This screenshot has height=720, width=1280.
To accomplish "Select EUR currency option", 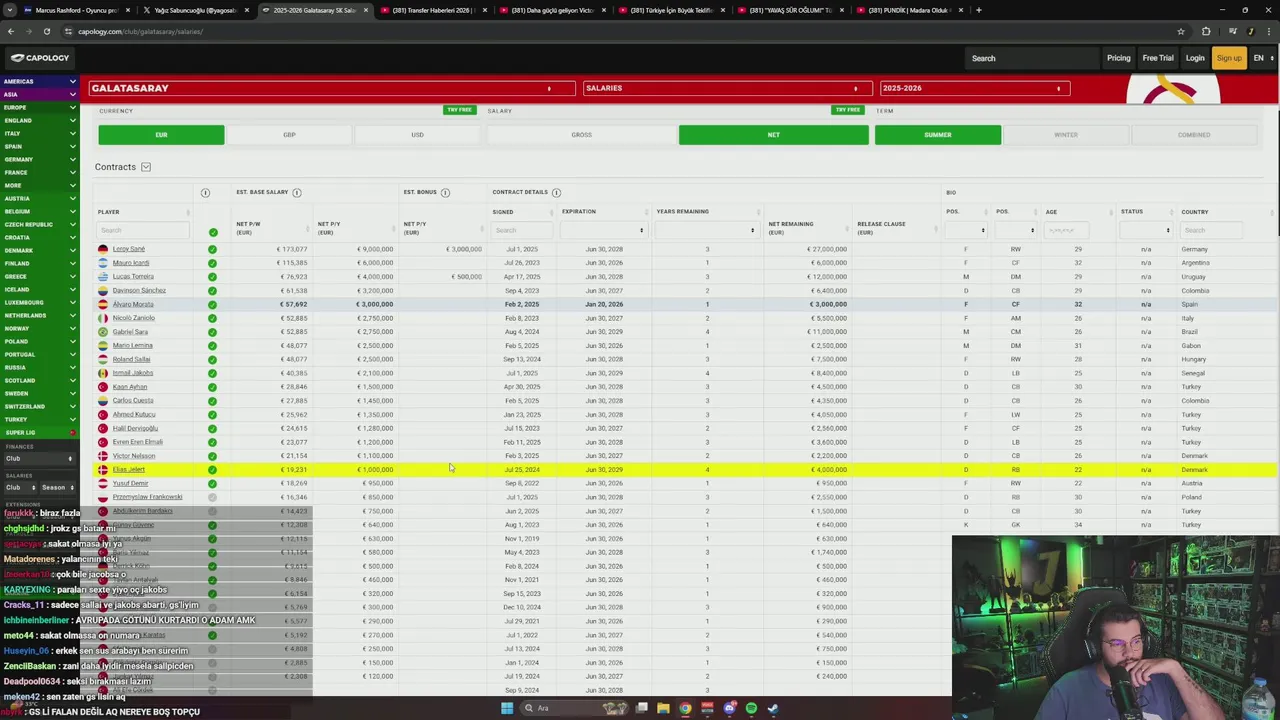I will click(161, 134).
